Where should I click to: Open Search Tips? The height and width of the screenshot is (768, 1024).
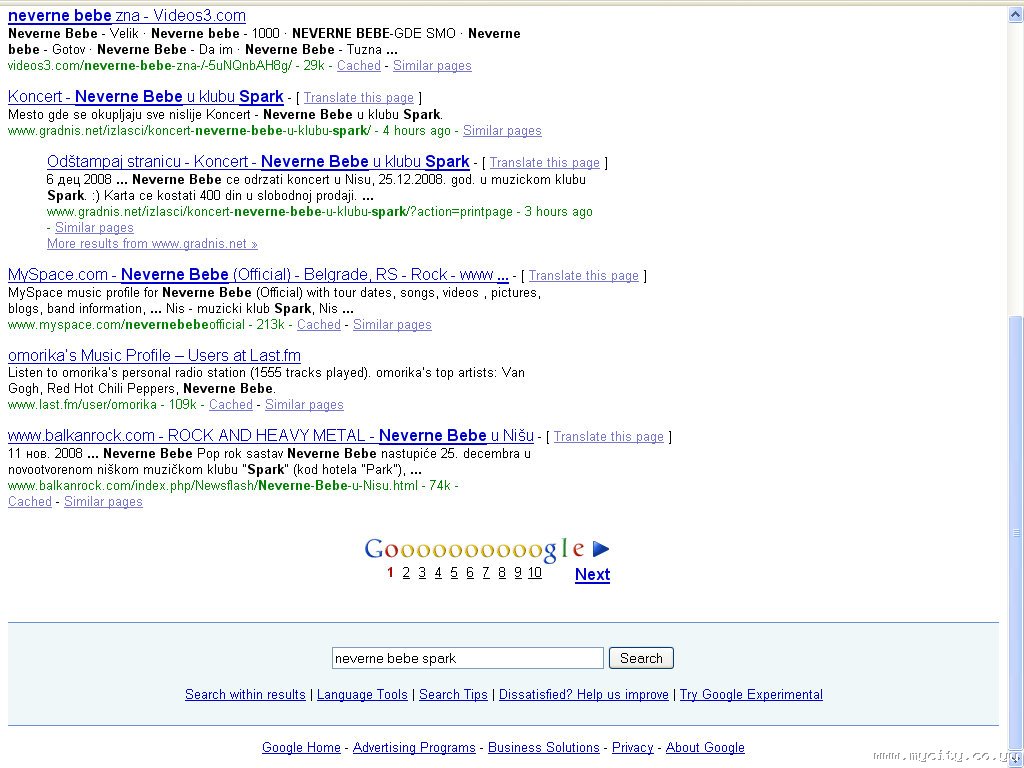point(453,694)
